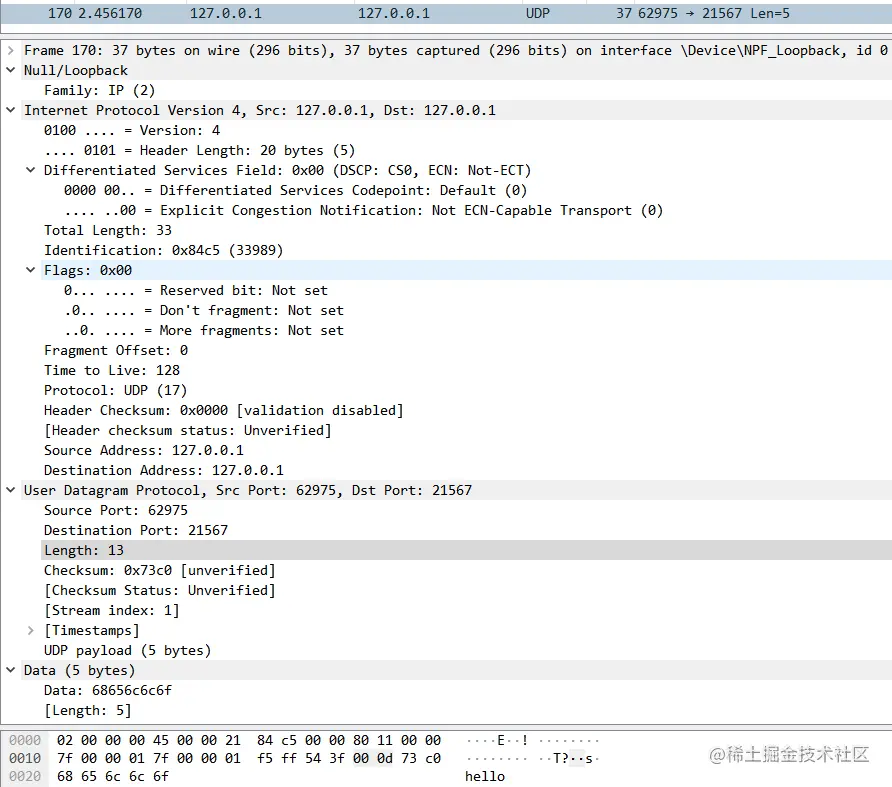Select the 'Fragment Offset: 0' field
The image size is (892, 787).
116,351
